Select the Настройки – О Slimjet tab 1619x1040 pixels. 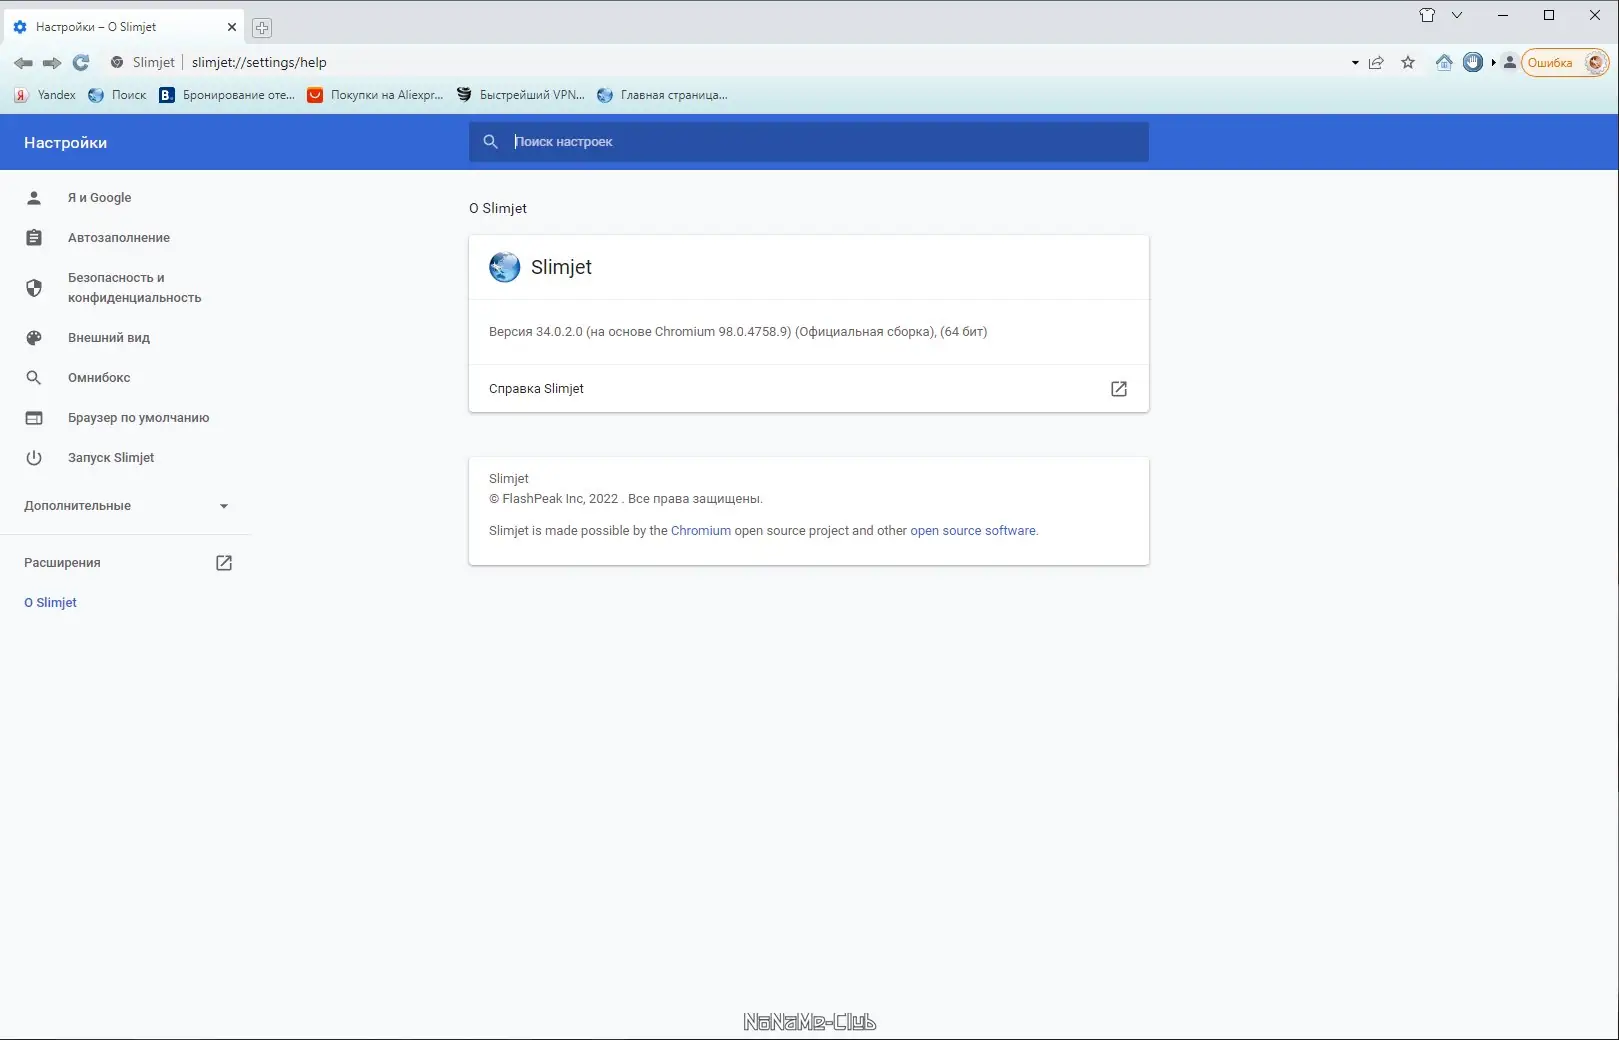pos(124,27)
